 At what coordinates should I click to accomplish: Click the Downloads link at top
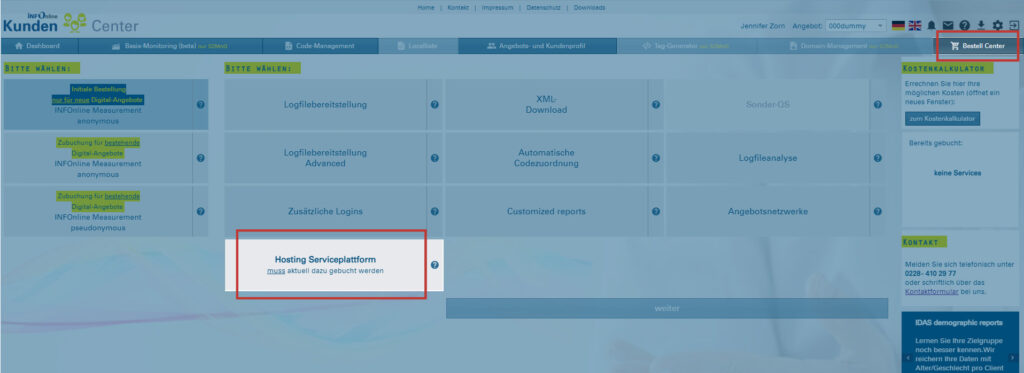tap(589, 8)
